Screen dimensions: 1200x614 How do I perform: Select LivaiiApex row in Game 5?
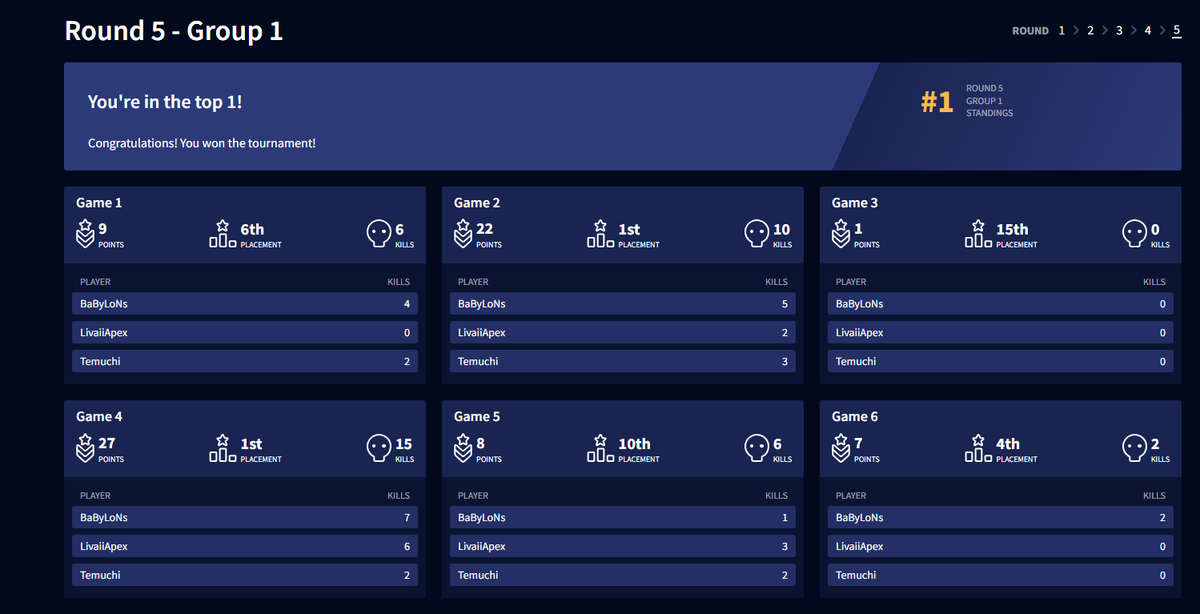coord(623,547)
